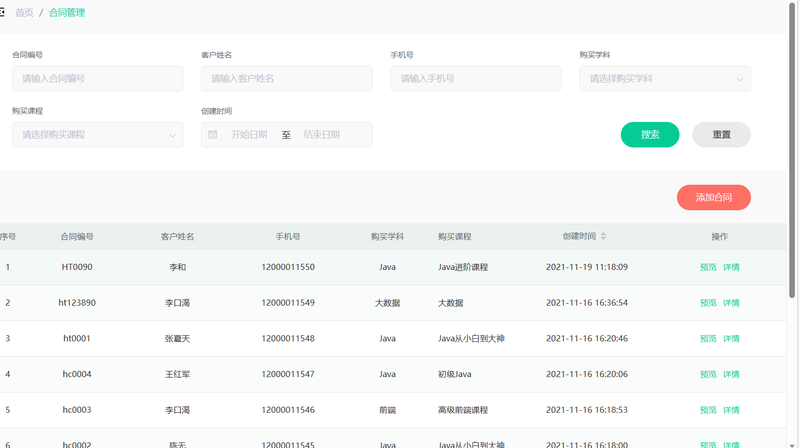800x448 pixels.
Task: Open 详情 for contract ht0001
Action: coord(731,338)
